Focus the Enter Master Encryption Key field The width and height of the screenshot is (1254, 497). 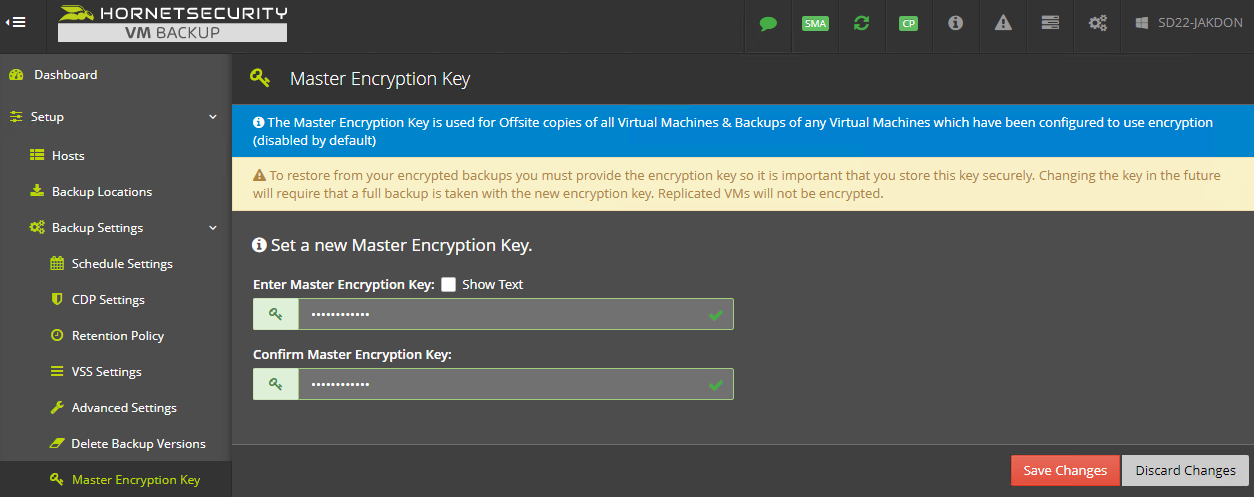pos(493,314)
